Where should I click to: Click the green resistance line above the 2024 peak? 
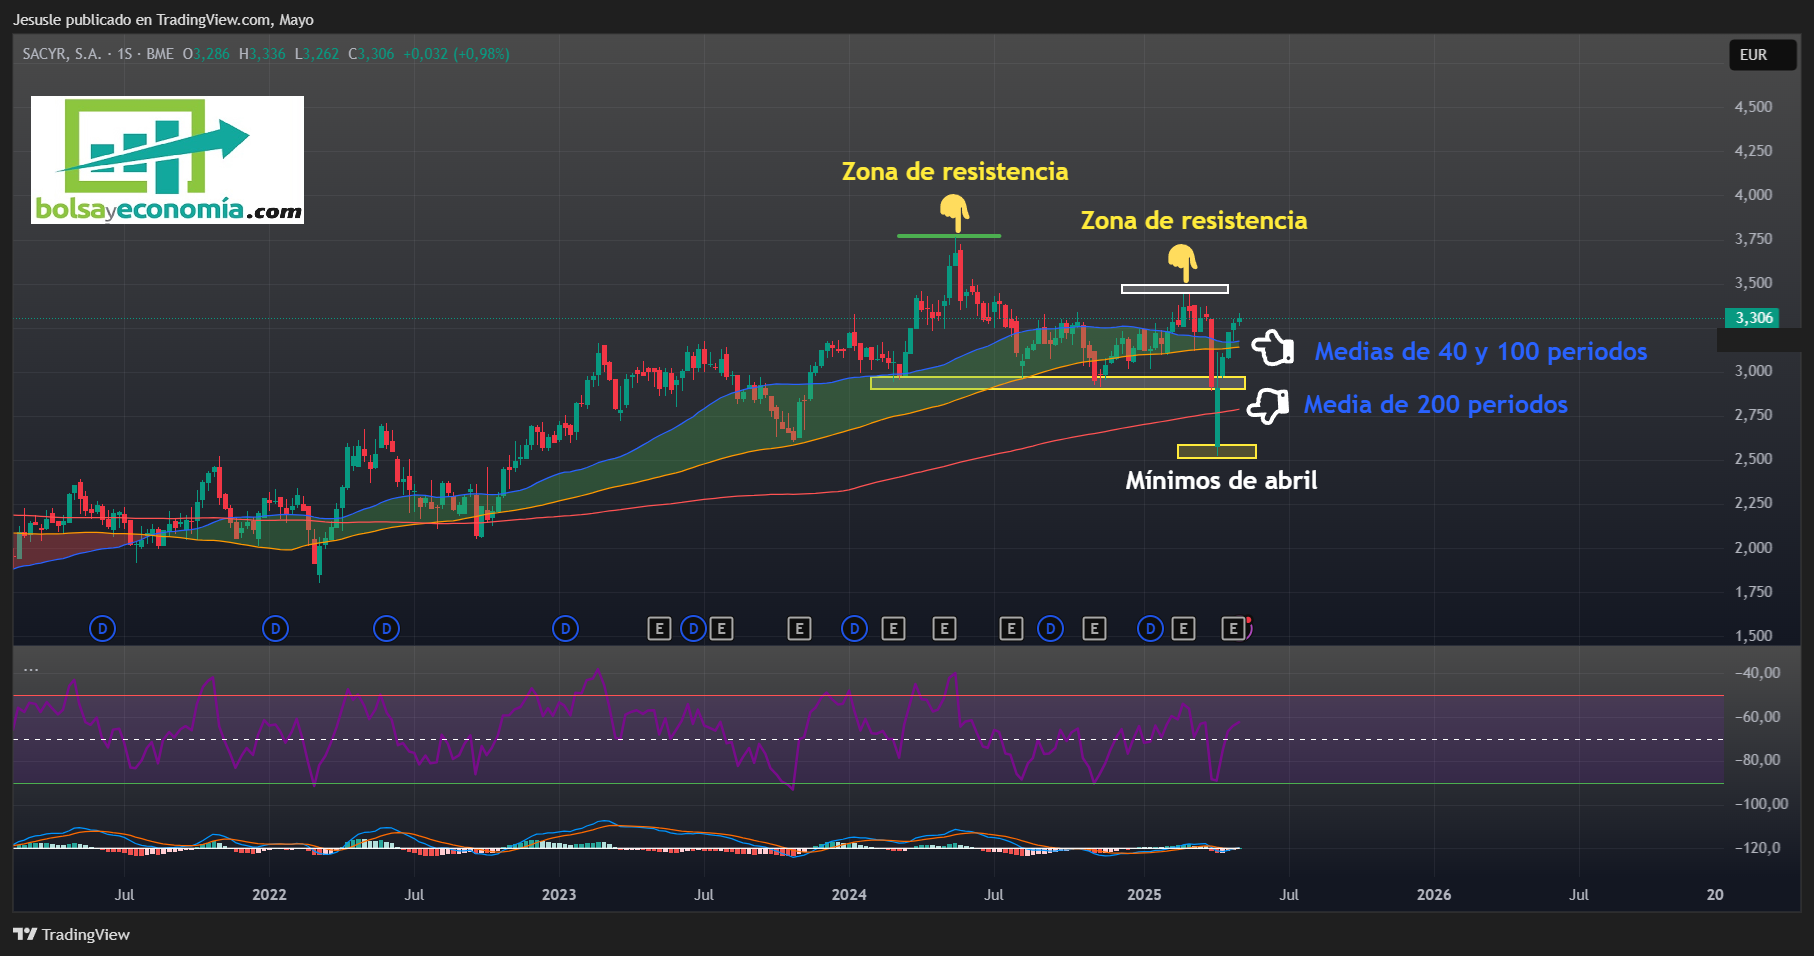click(949, 236)
